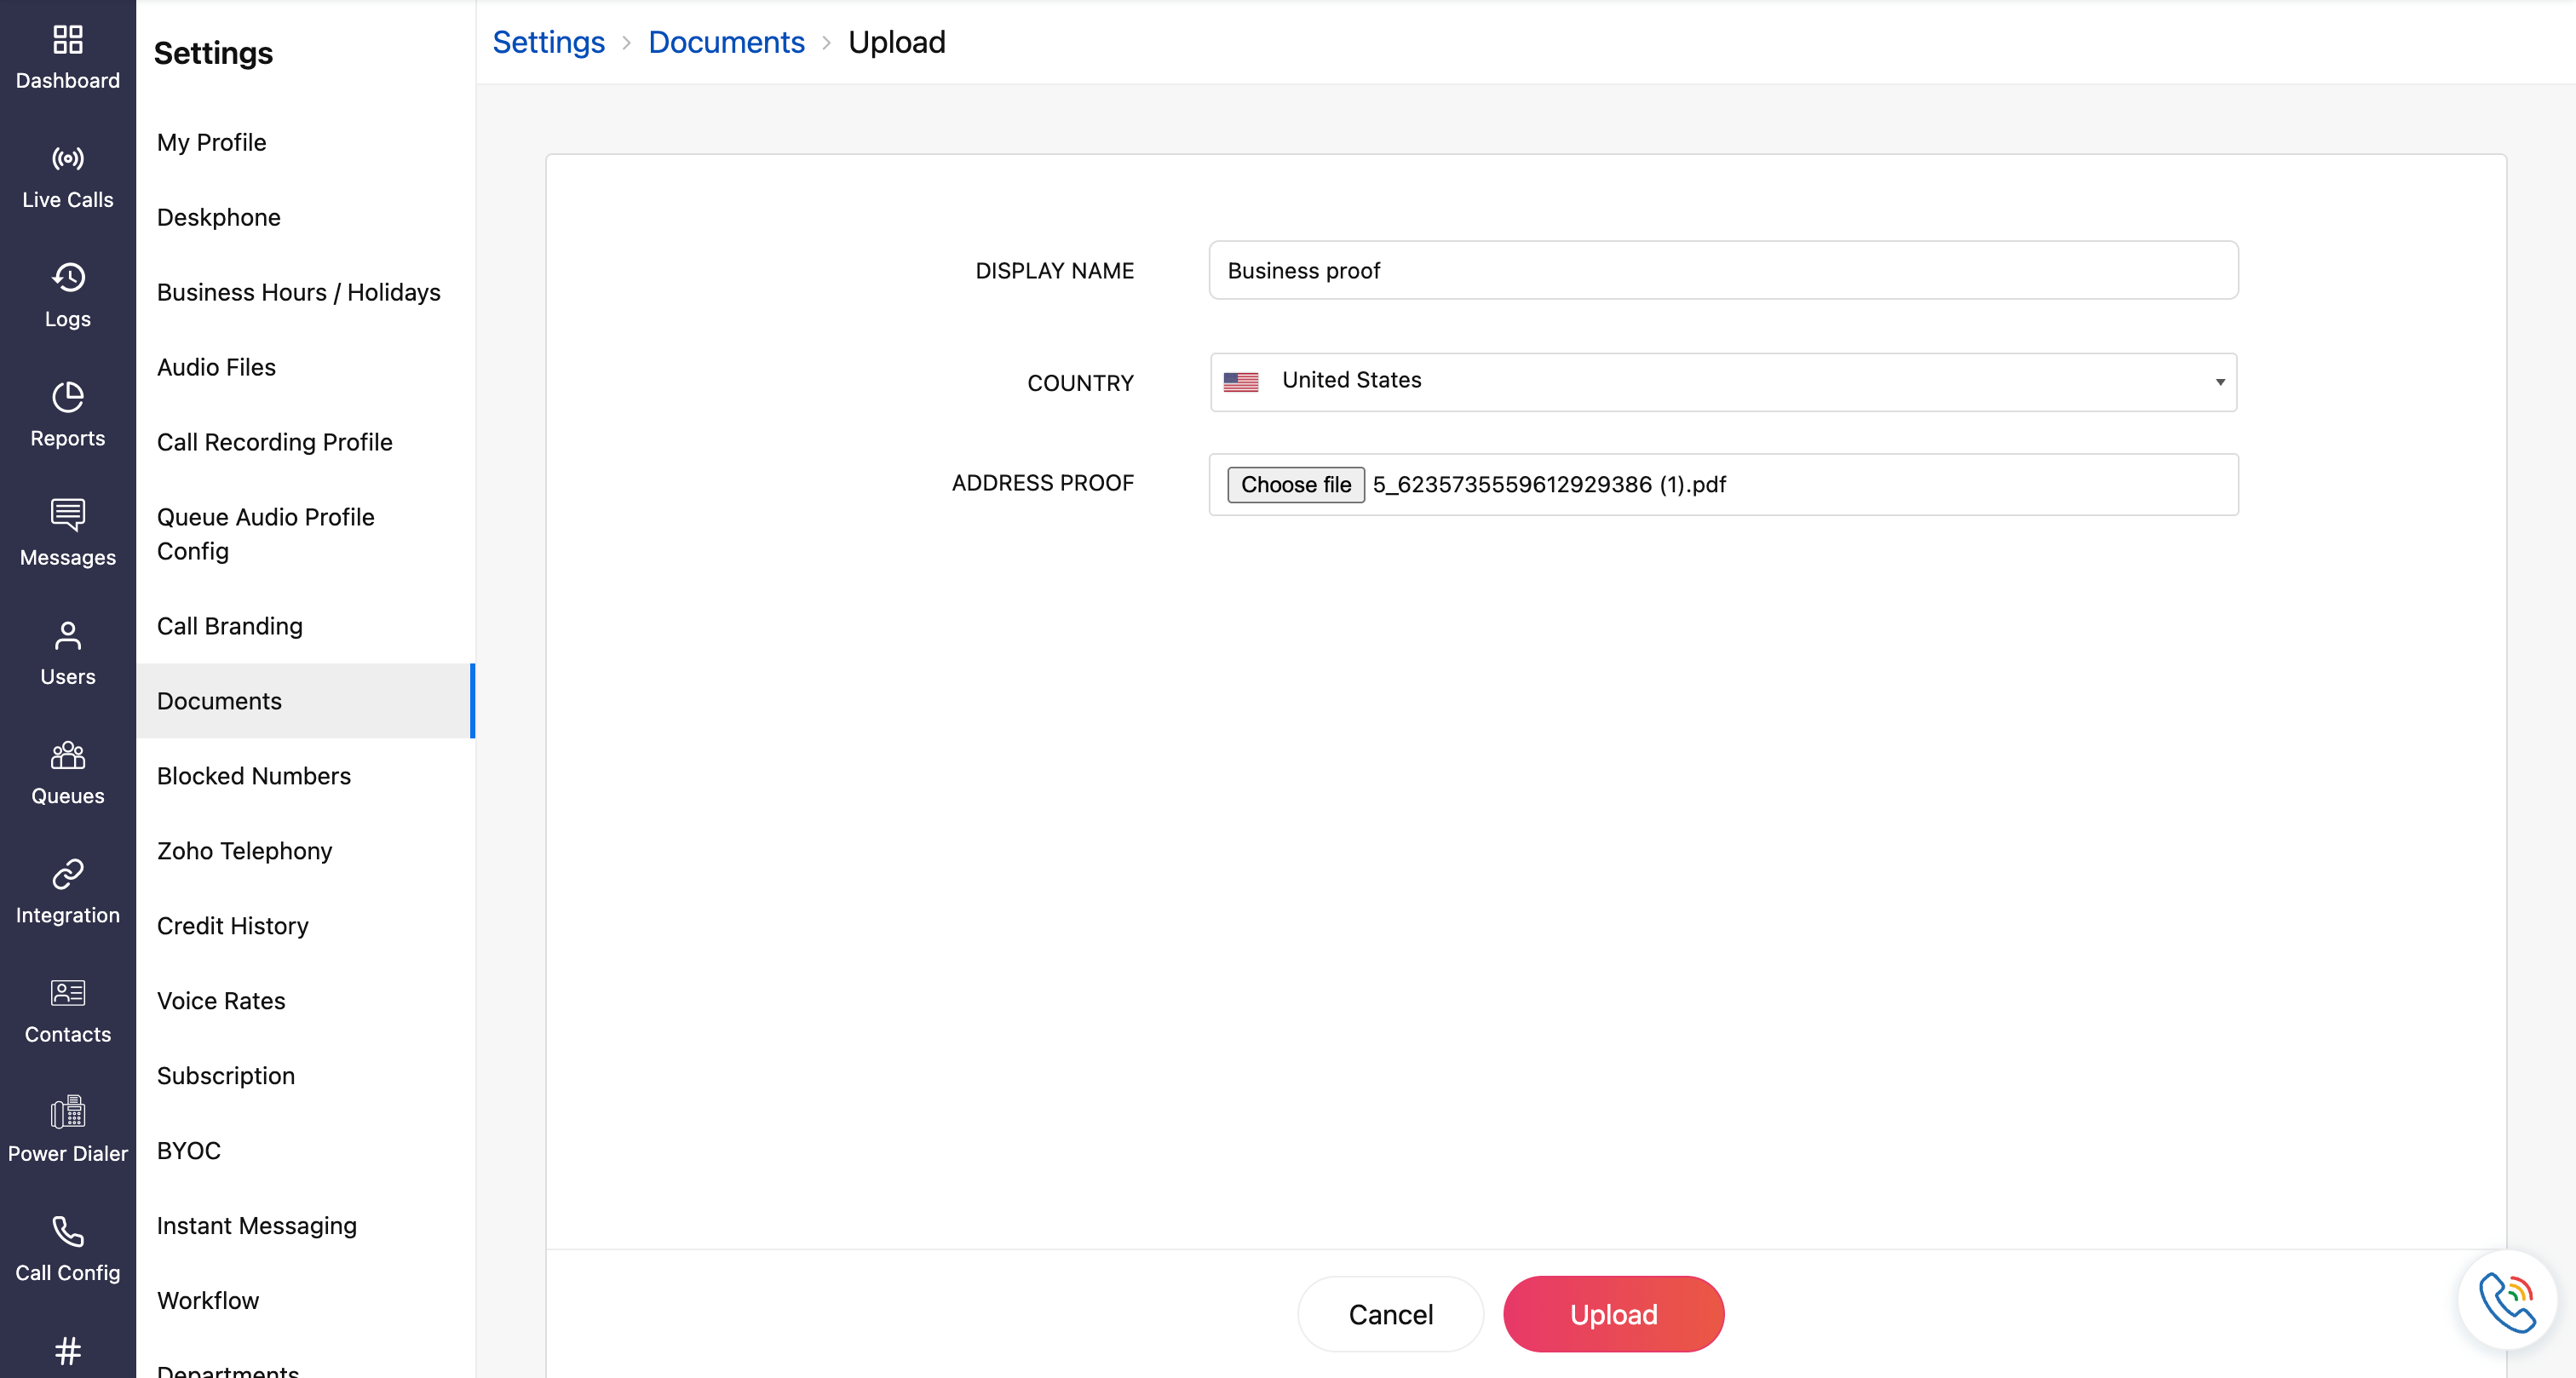Go to Live Calls broadcast icon
The width and height of the screenshot is (2576, 1378).
(68, 158)
